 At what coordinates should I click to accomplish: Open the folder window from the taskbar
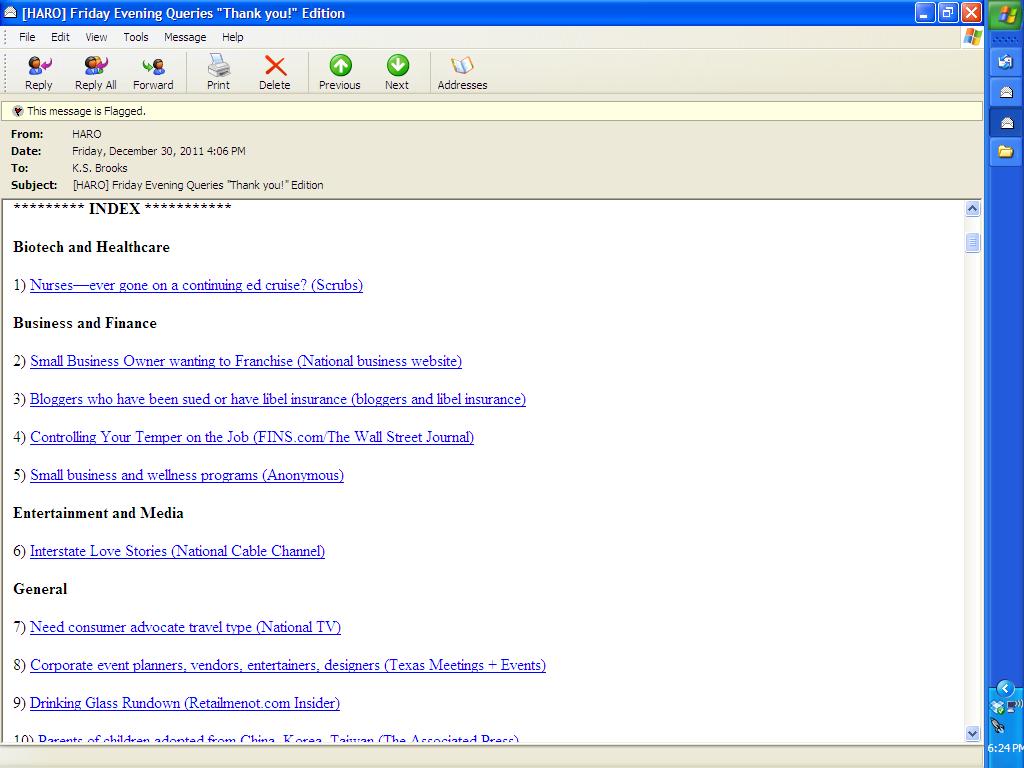[x=1006, y=152]
